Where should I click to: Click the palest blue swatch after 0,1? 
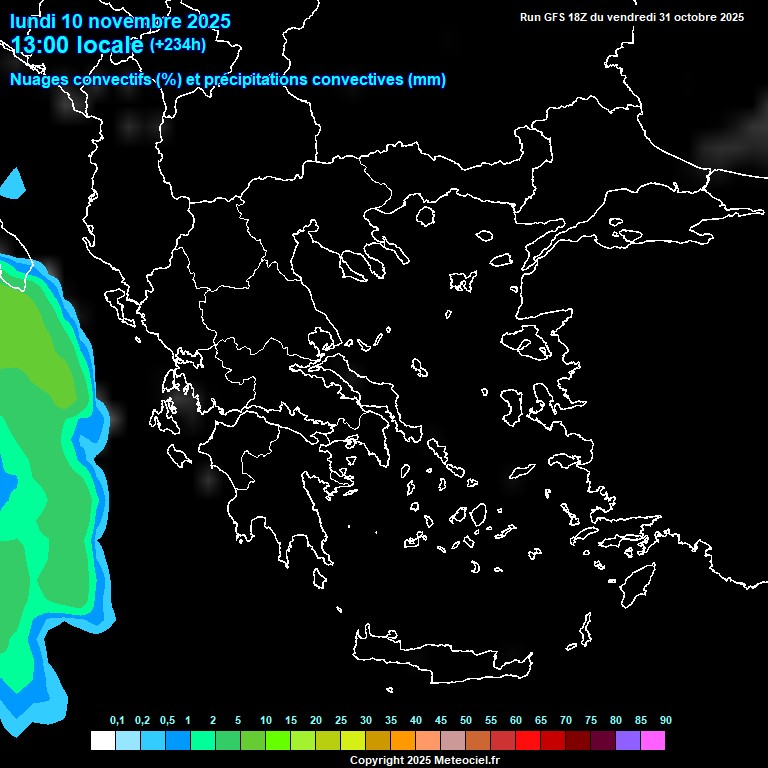pyautogui.click(x=128, y=740)
